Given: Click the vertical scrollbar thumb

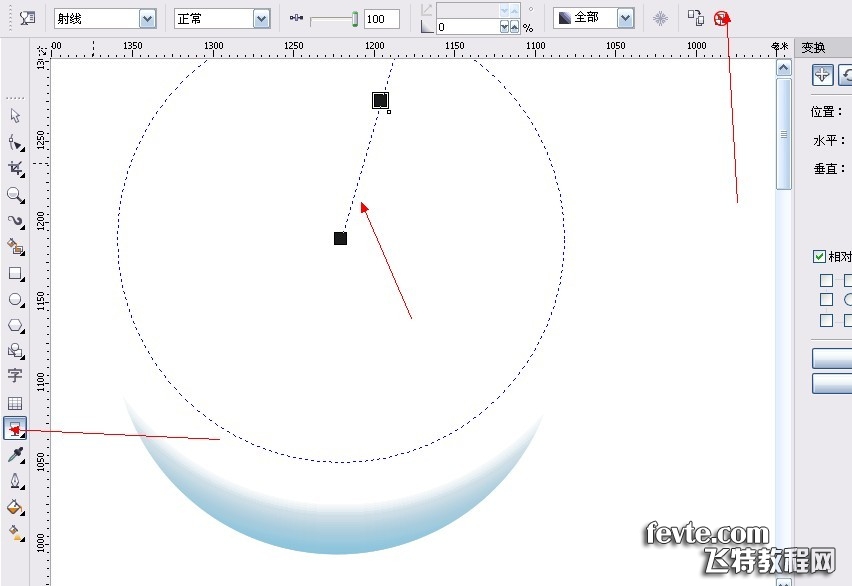Looking at the screenshot, I should pyautogui.click(x=784, y=134).
